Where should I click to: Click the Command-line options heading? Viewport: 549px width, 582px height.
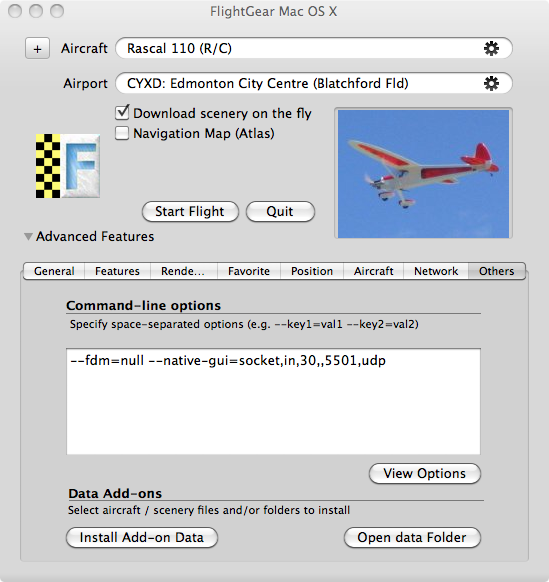(x=143, y=305)
